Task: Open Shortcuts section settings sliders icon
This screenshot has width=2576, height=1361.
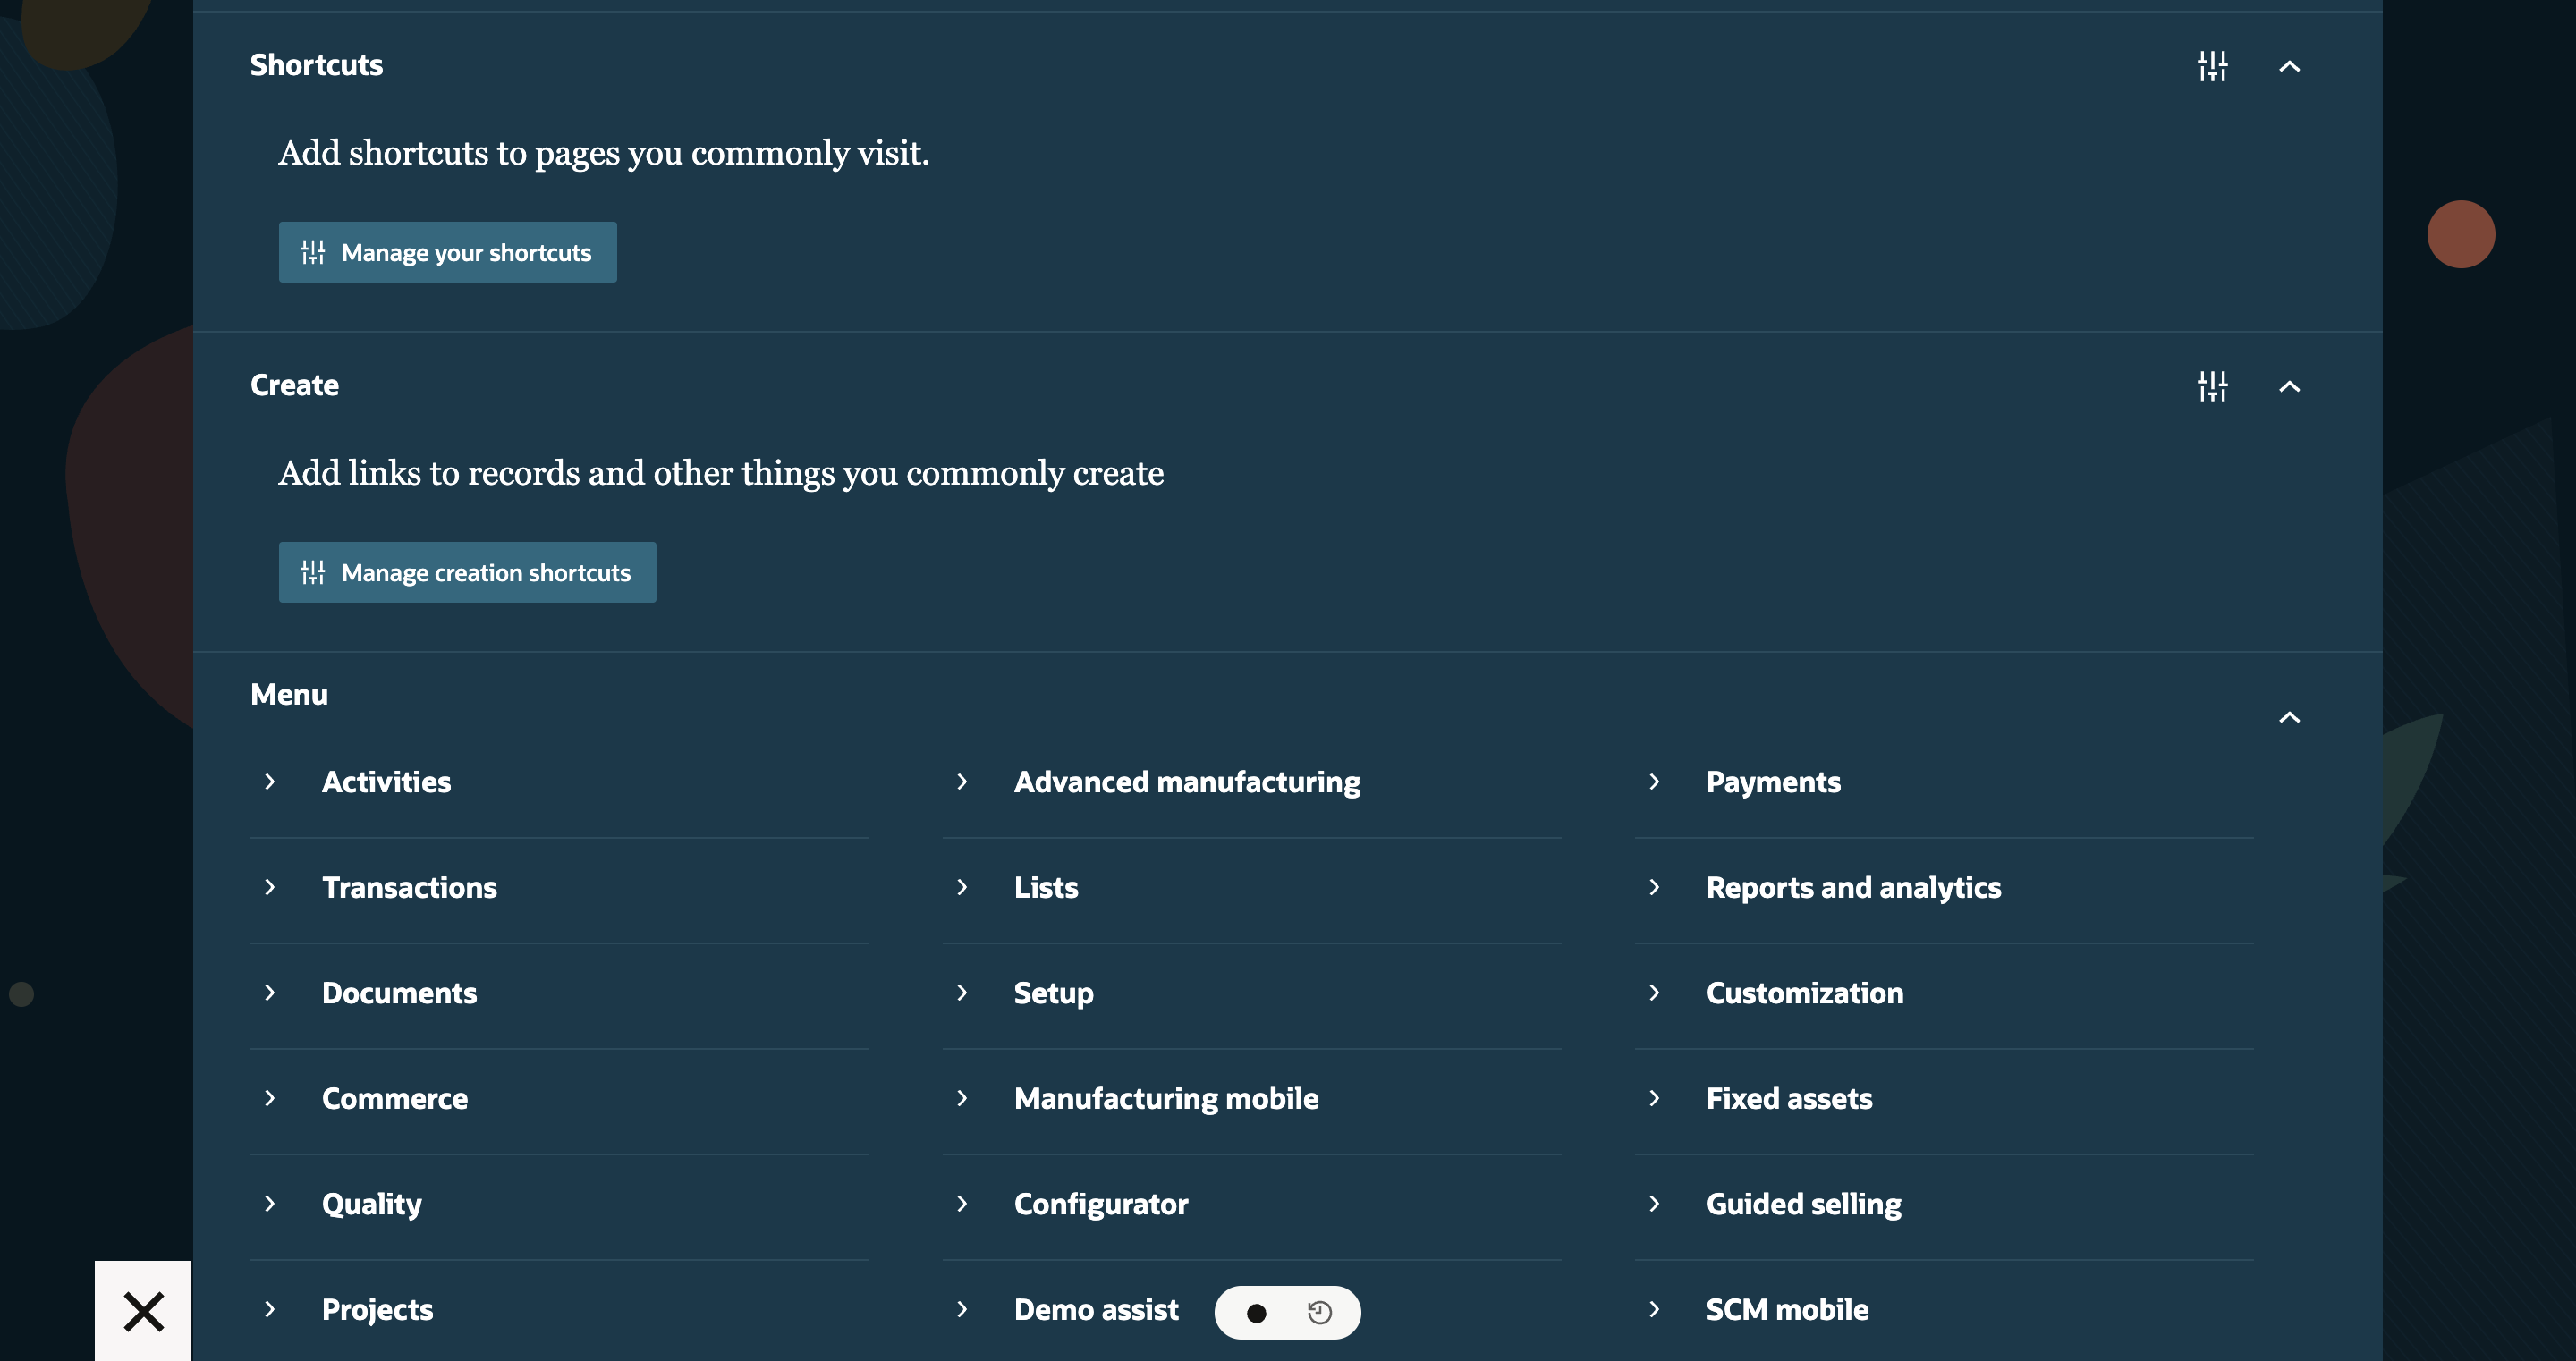Action: click(x=2212, y=66)
